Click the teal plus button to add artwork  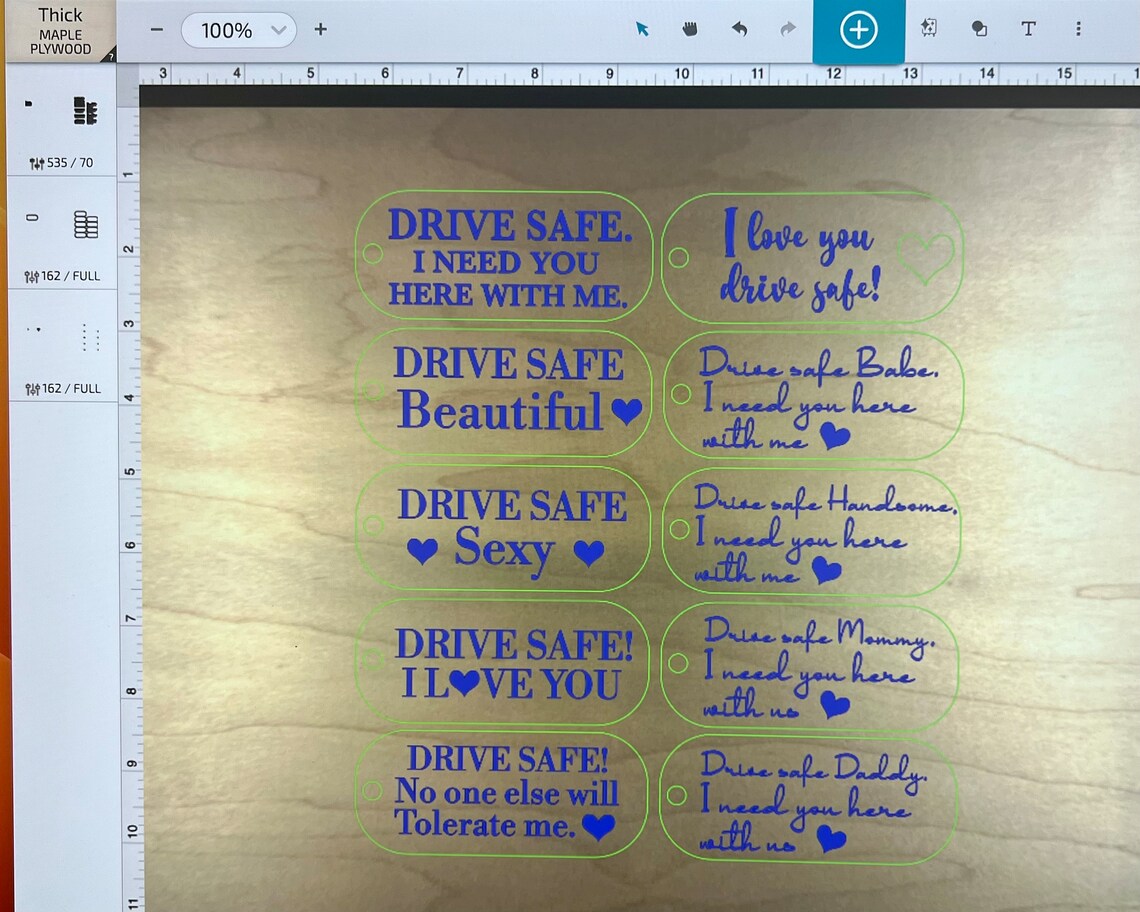(858, 30)
